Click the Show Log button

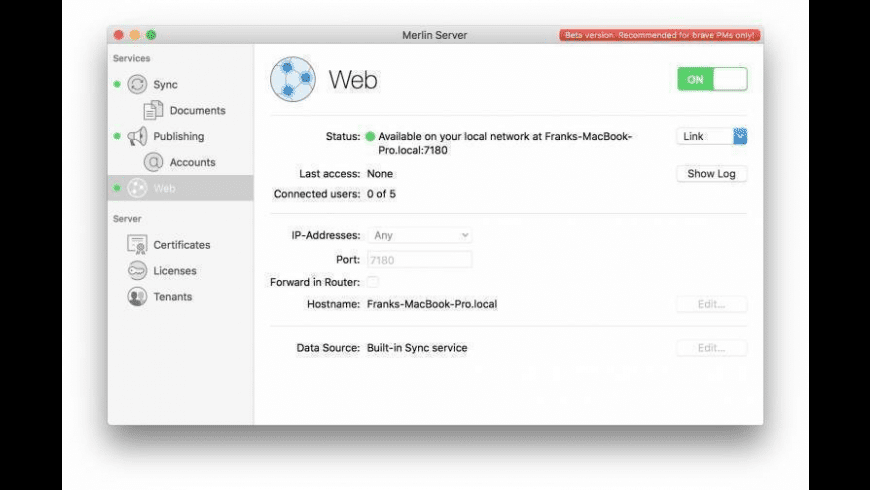[x=711, y=174]
